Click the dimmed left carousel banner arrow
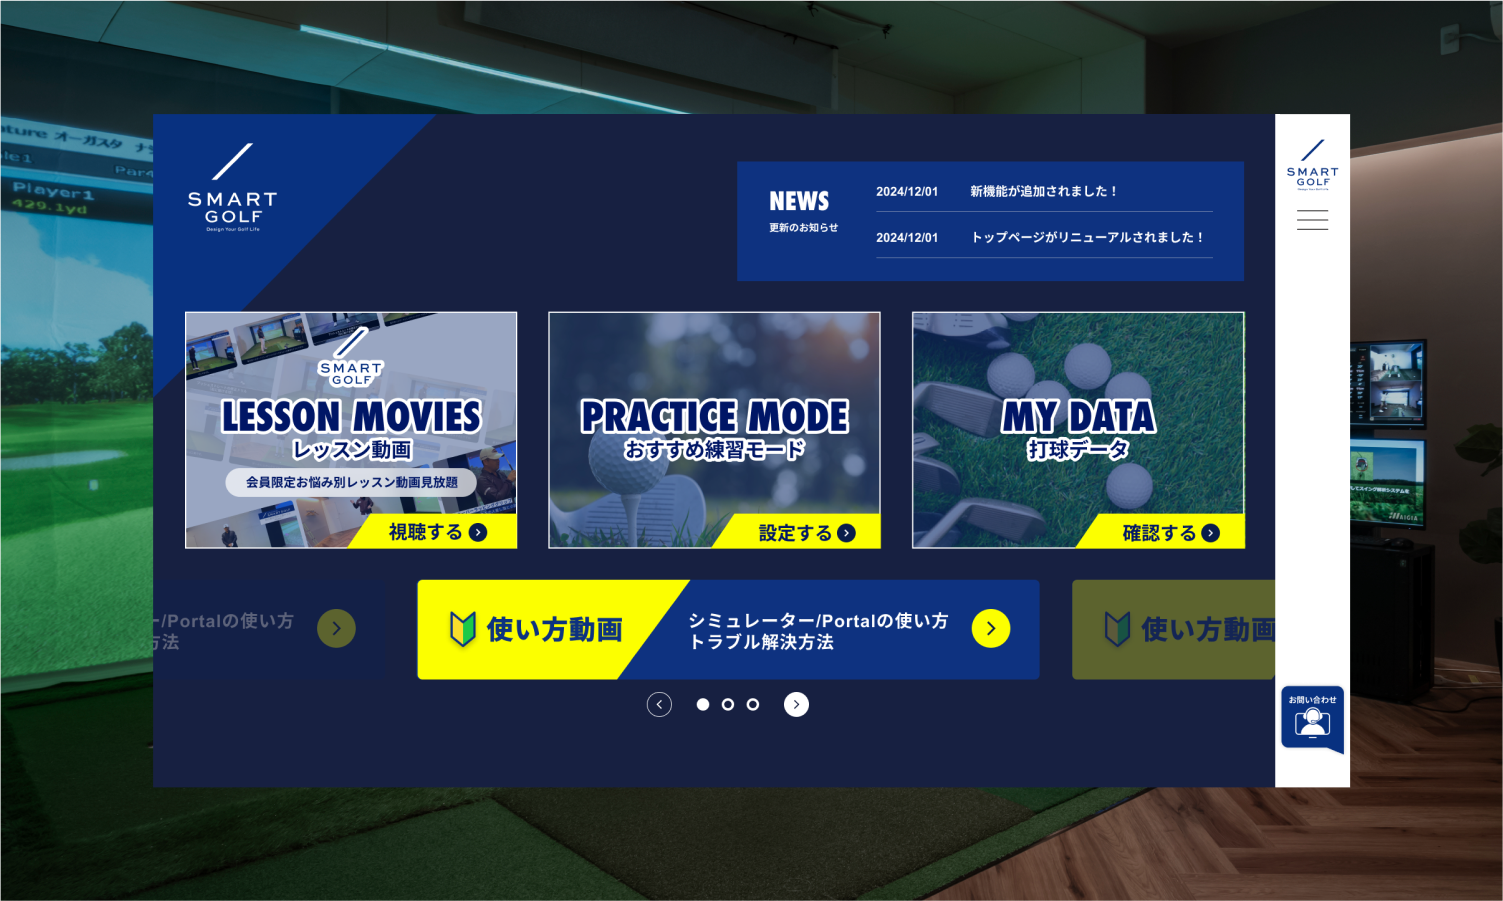1503x901 pixels. pyautogui.click(x=336, y=629)
